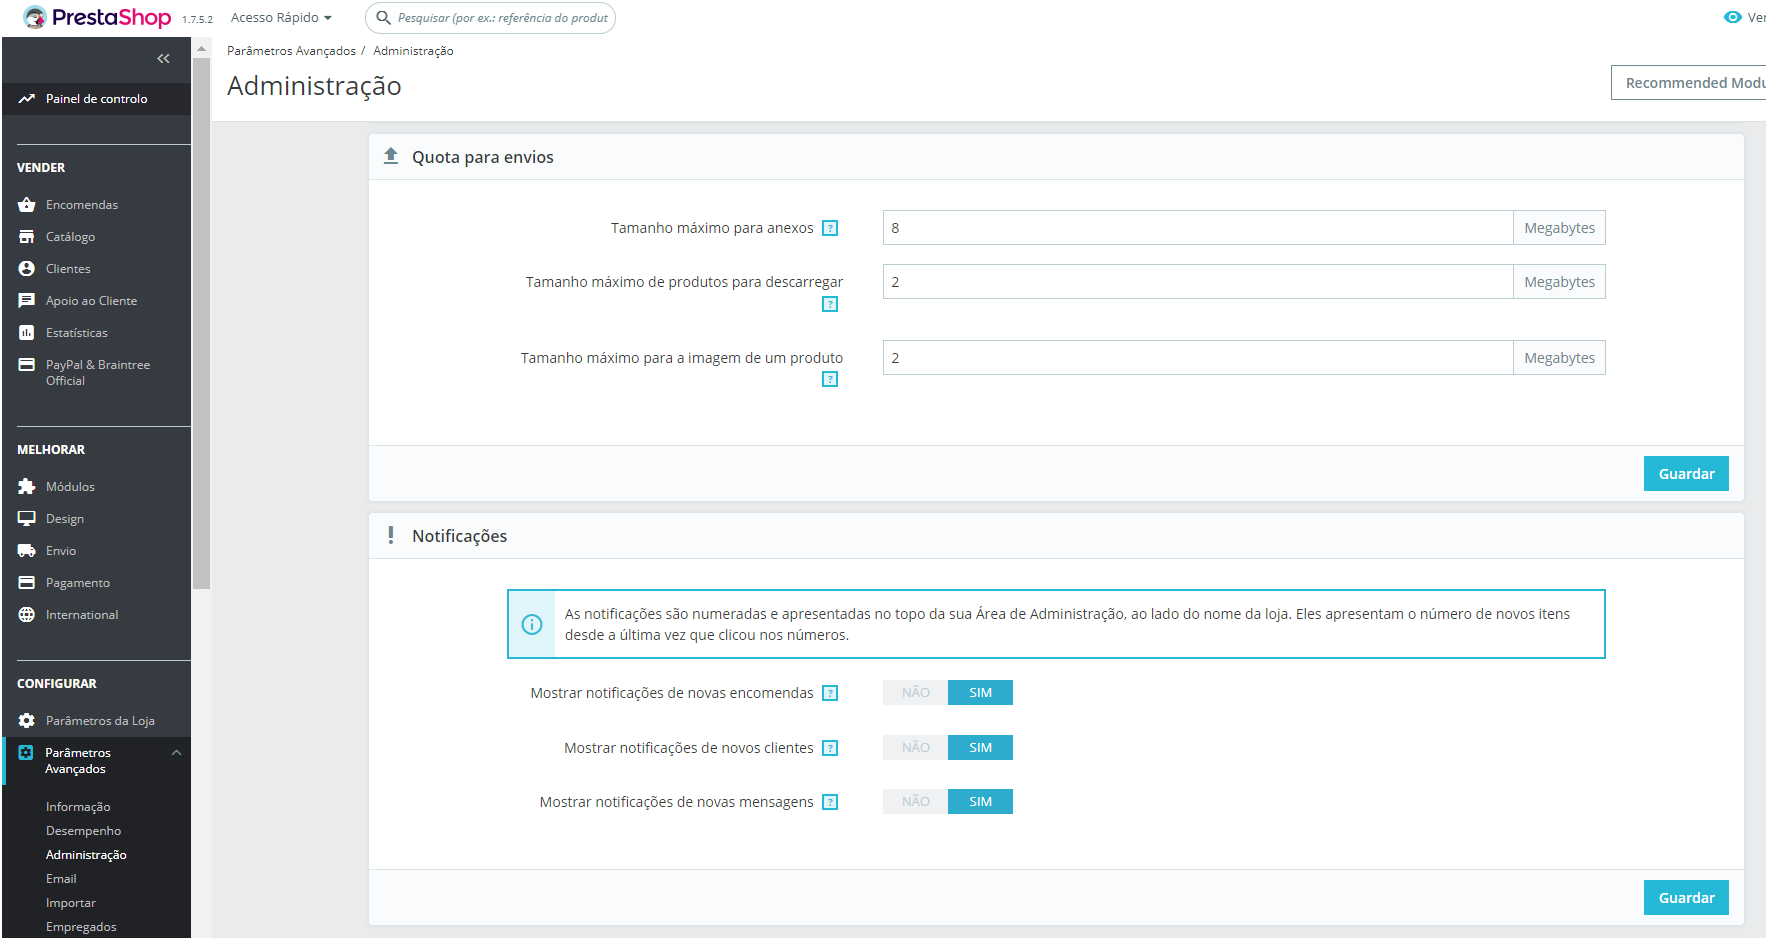The width and height of the screenshot is (1766, 938).
Task: Click the Catálogo store icon
Action: 27,237
